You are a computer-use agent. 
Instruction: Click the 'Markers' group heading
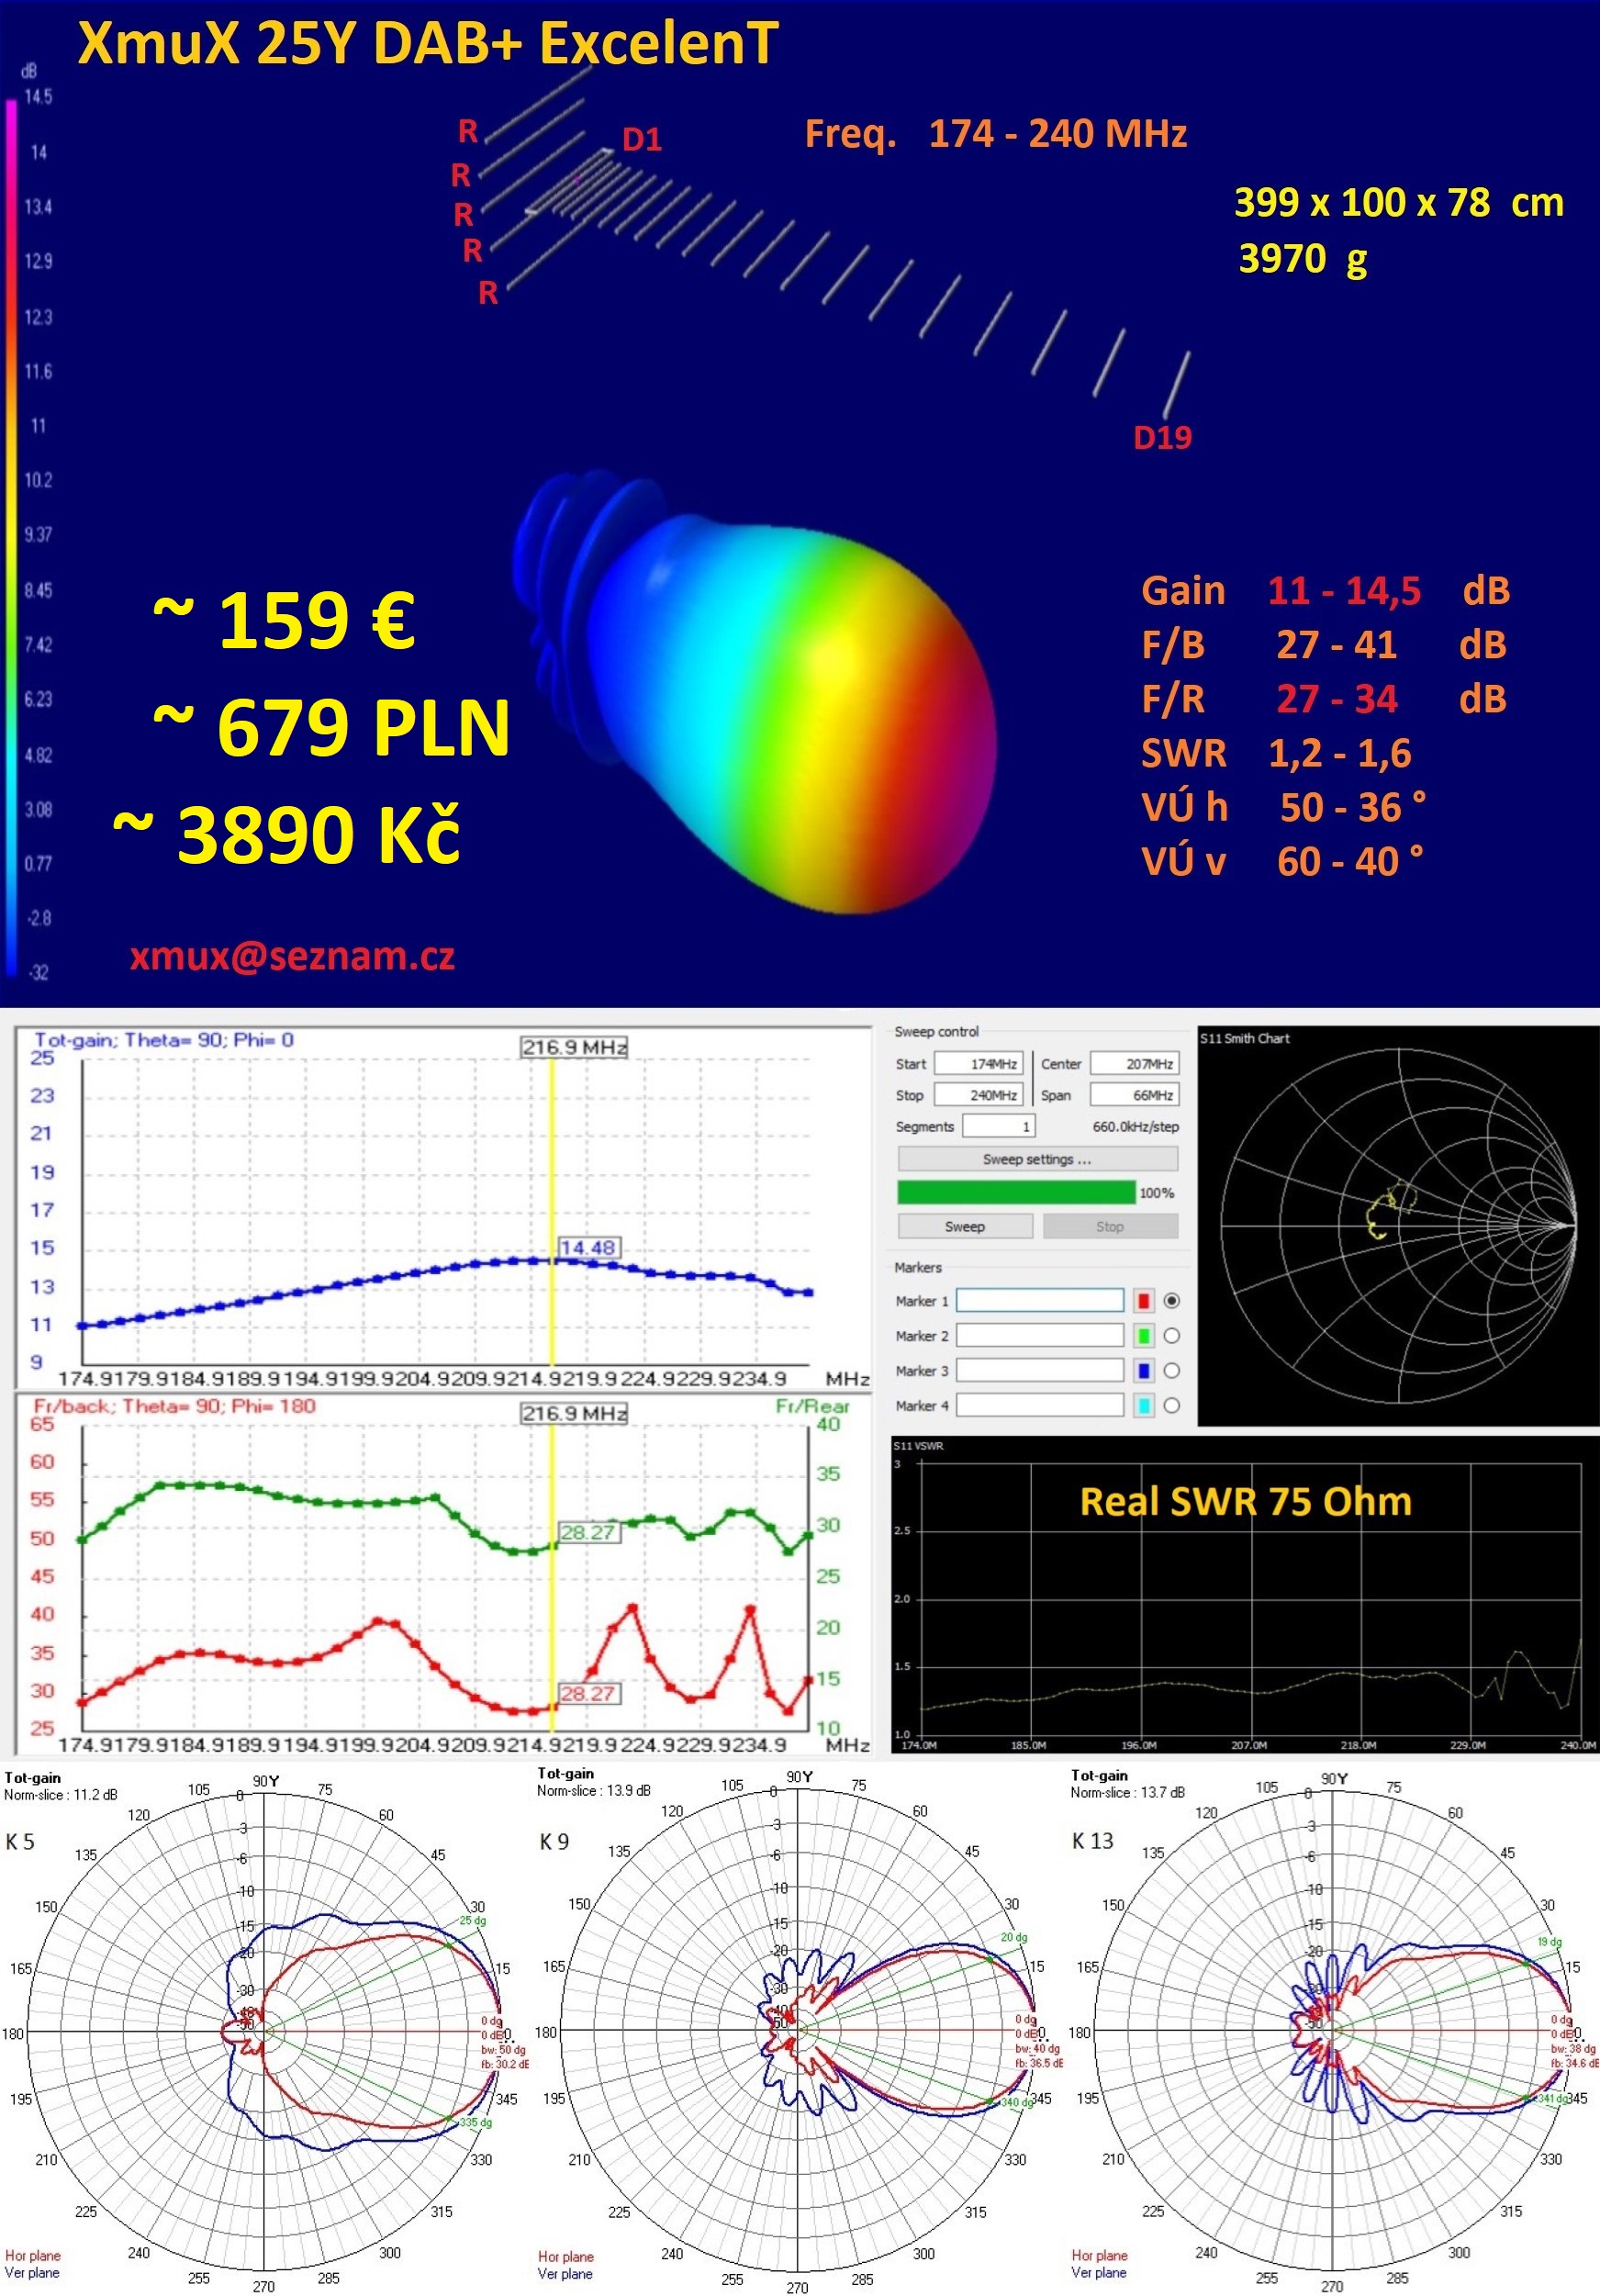point(918,1267)
